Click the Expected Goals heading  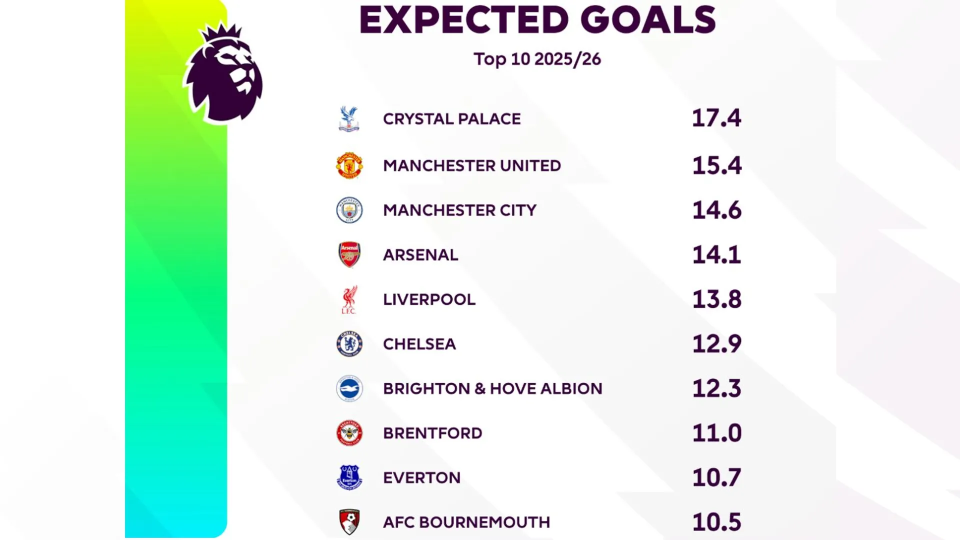click(x=537, y=20)
